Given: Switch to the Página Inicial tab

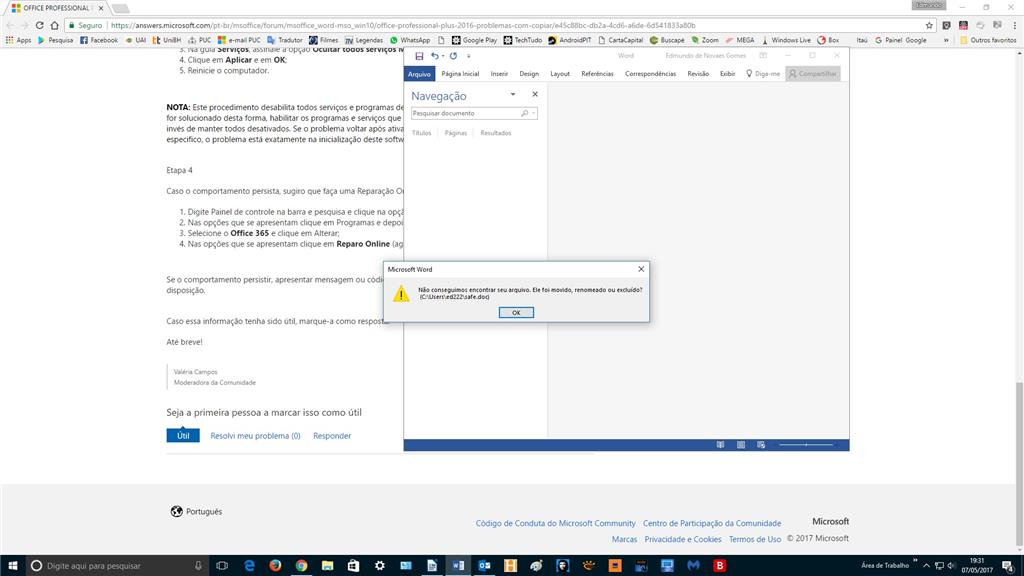Looking at the screenshot, I should click(x=460, y=74).
